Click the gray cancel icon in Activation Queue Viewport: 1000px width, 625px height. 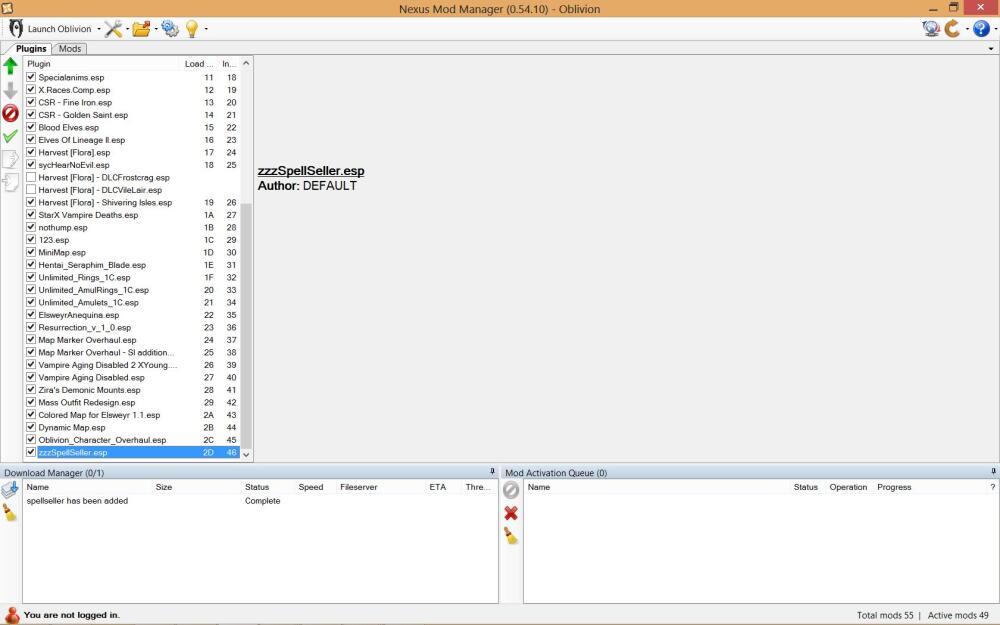(x=511, y=490)
